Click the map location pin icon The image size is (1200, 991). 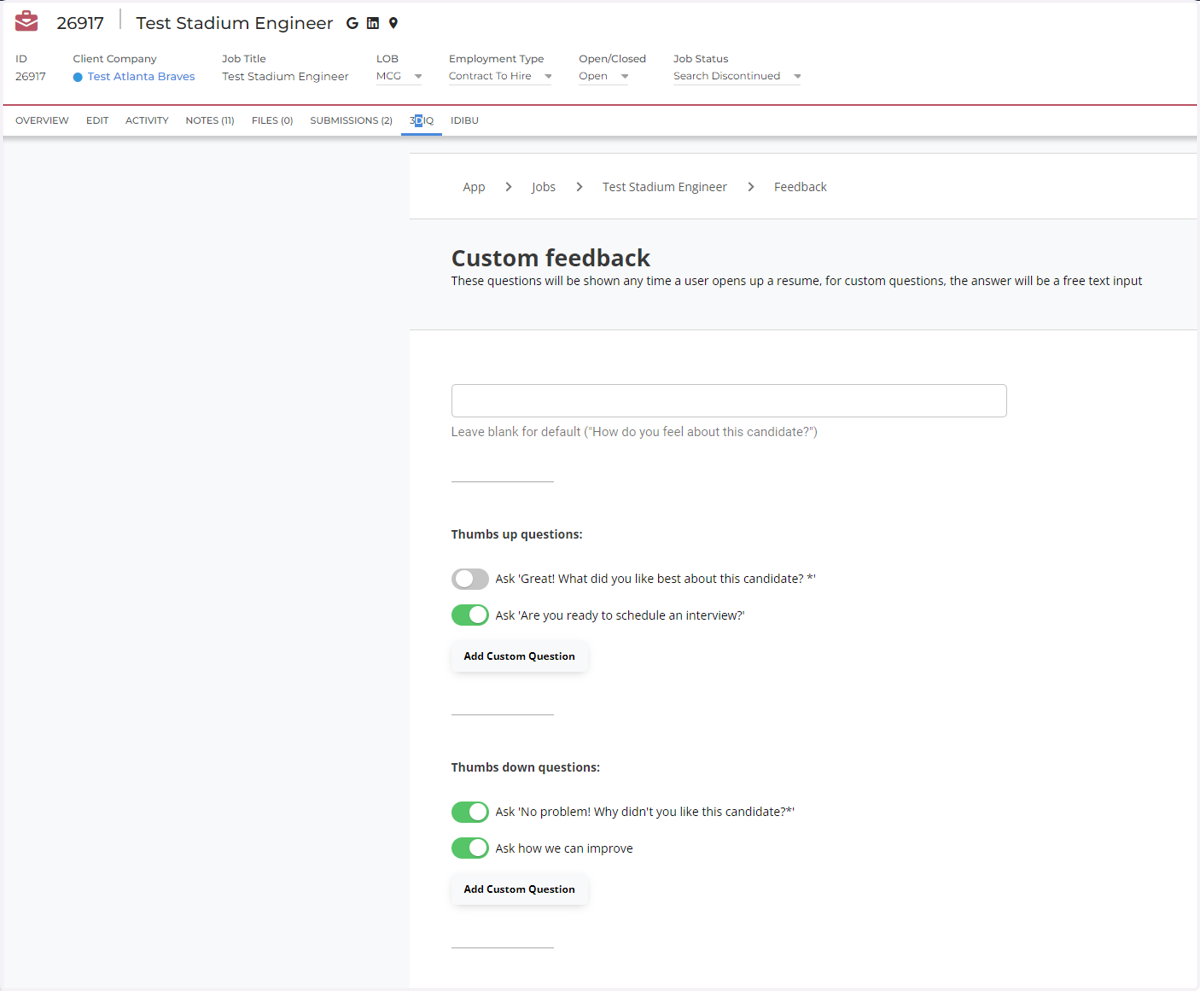(393, 23)
